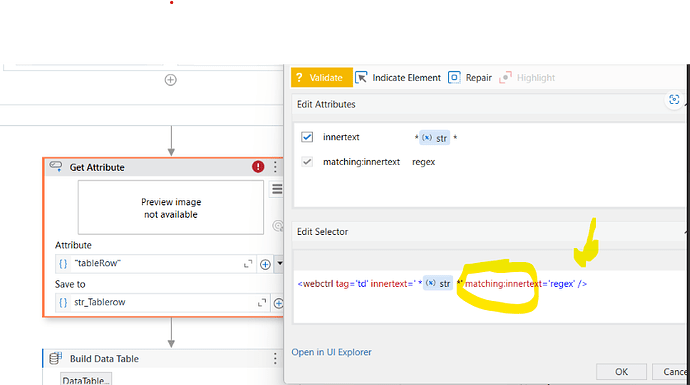The width and height of the screenshot is (690, 385).
Task: Click the Repair selector icon
Action: [x=454, y=77]
